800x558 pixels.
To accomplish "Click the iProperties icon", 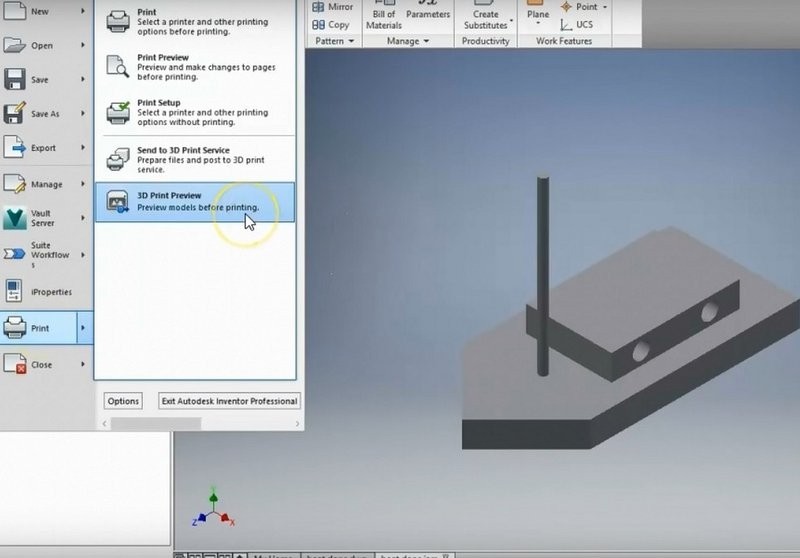I will pos(15,291).
